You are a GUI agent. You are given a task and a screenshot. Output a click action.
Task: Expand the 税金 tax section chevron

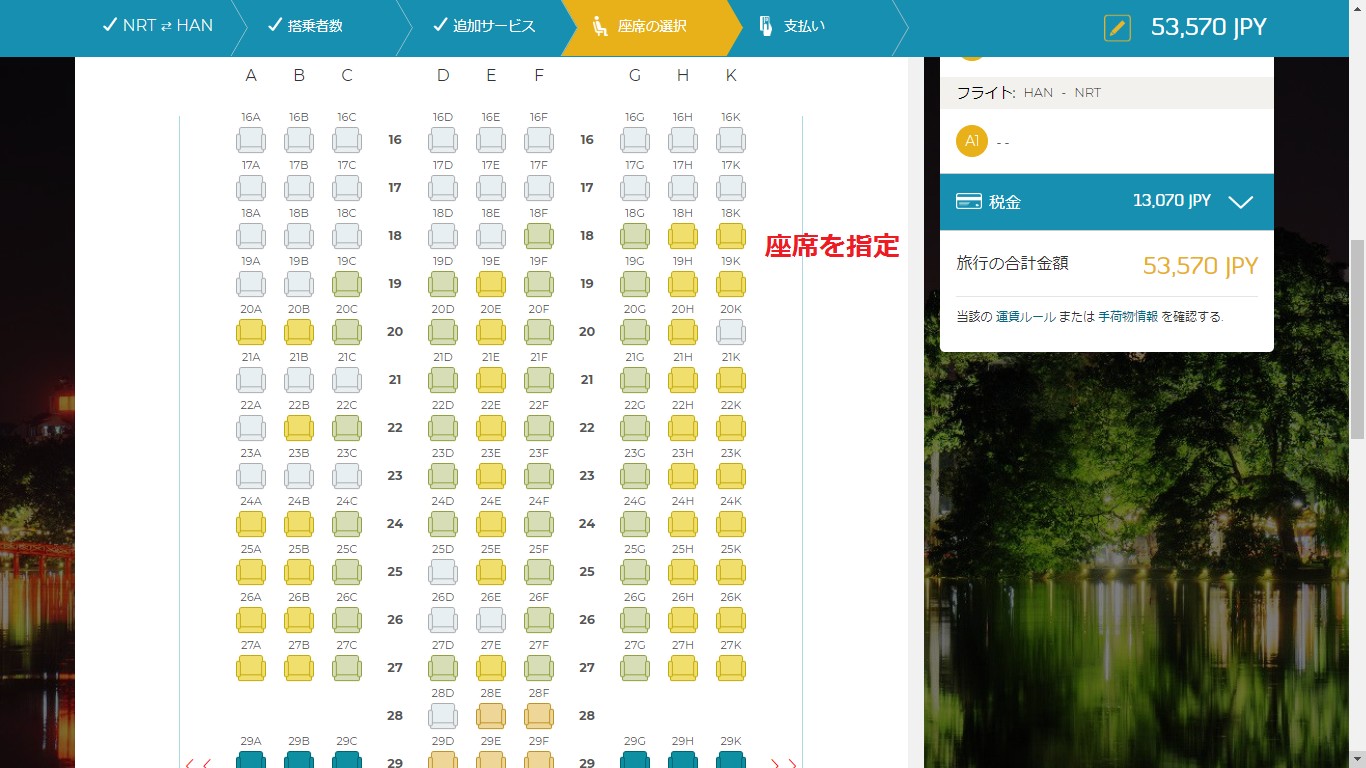tap(1240, 202)
